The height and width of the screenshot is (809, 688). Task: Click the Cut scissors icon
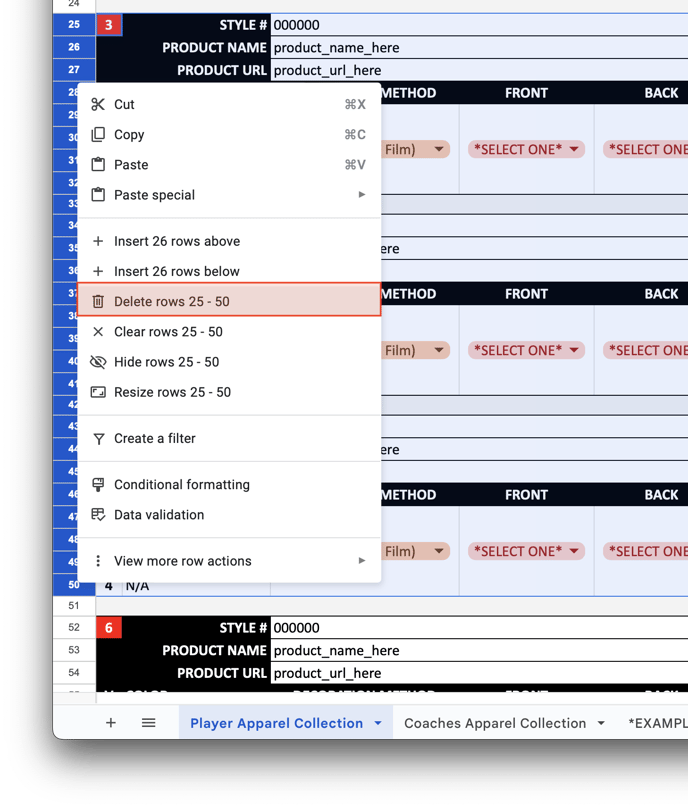pyautogui.click(x=98, y=105)
